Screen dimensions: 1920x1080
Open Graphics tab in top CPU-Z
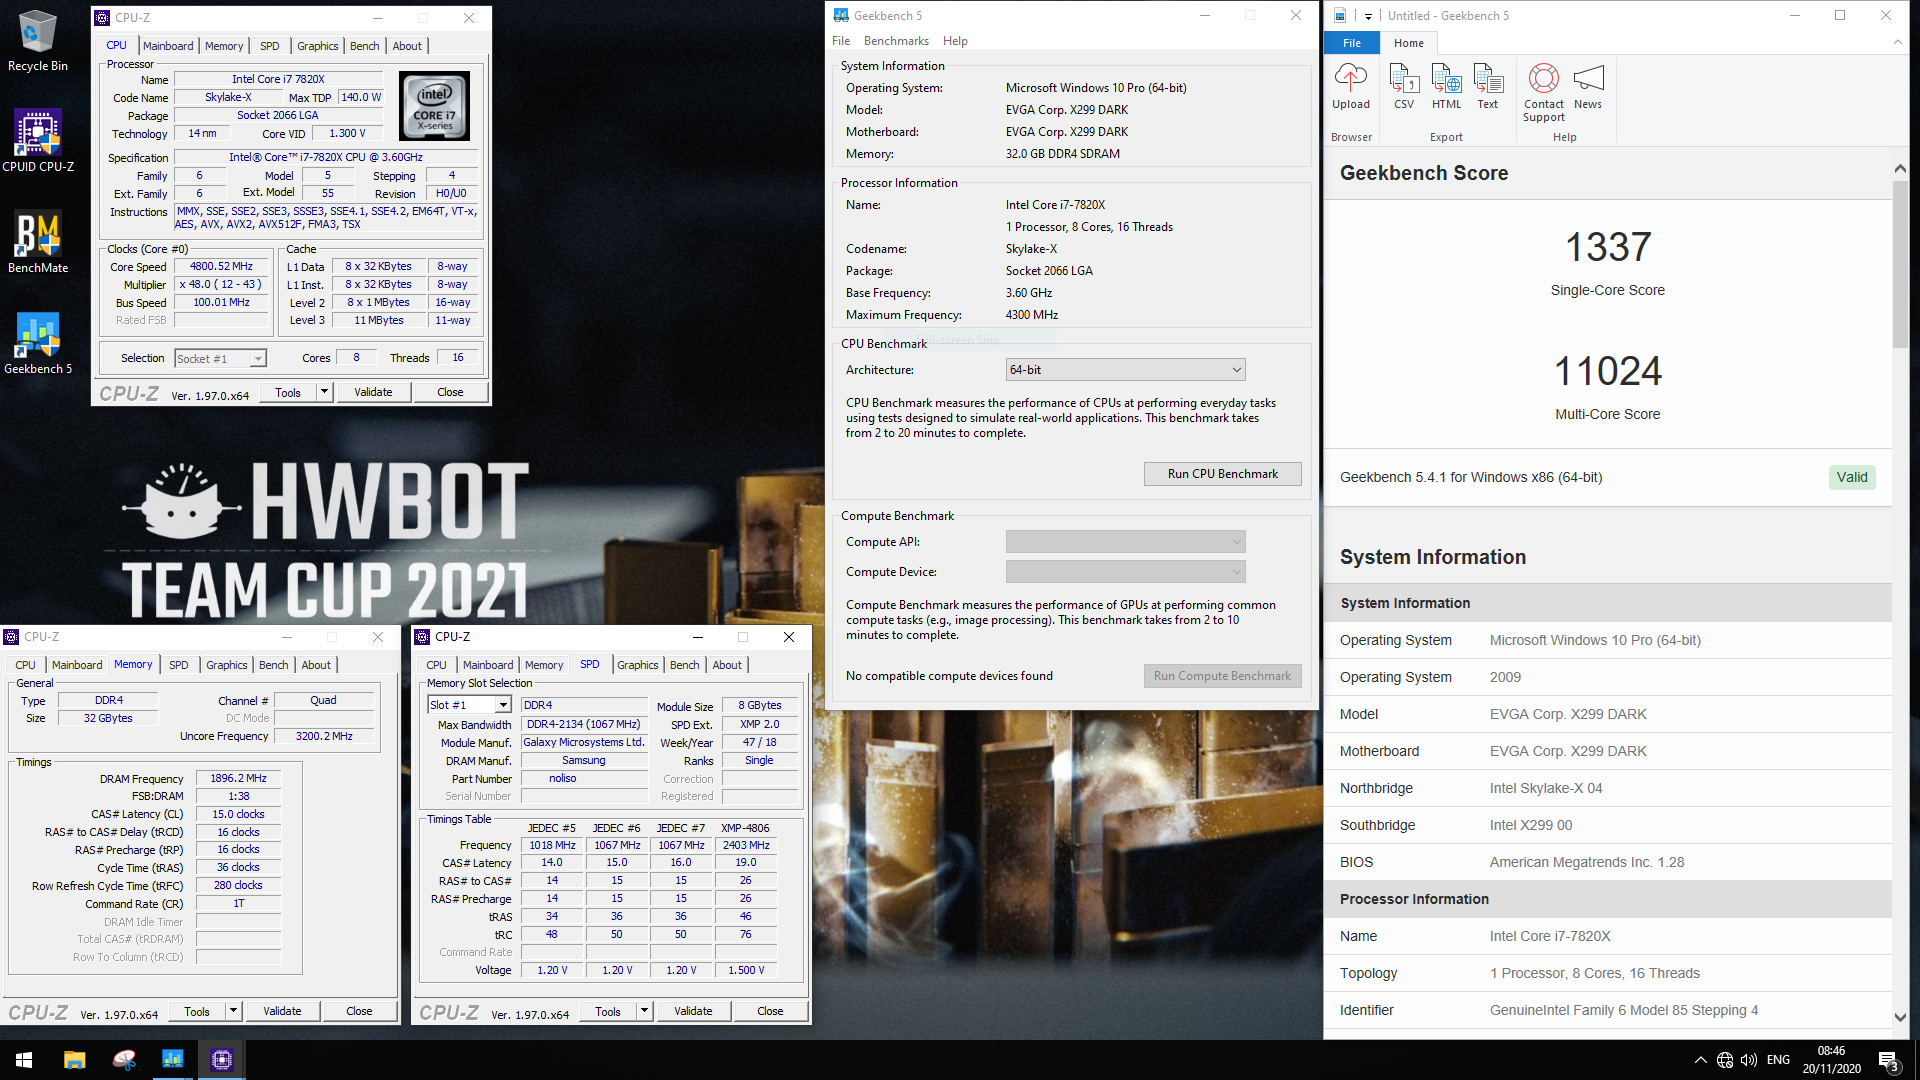click(318, 46)
